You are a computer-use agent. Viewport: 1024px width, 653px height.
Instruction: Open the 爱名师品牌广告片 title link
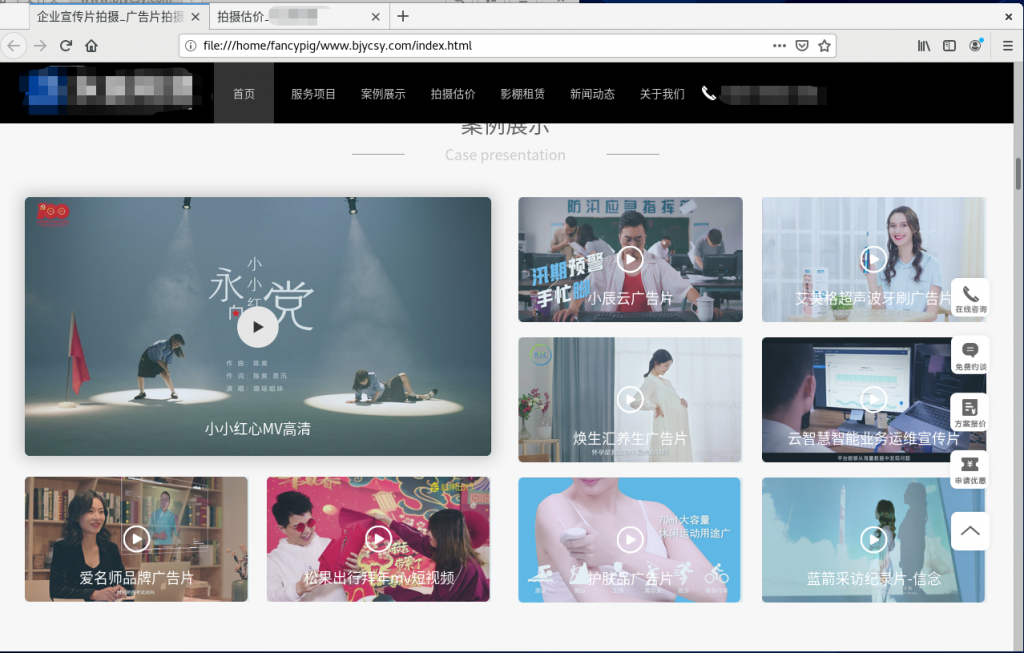(x=136, y=578)
